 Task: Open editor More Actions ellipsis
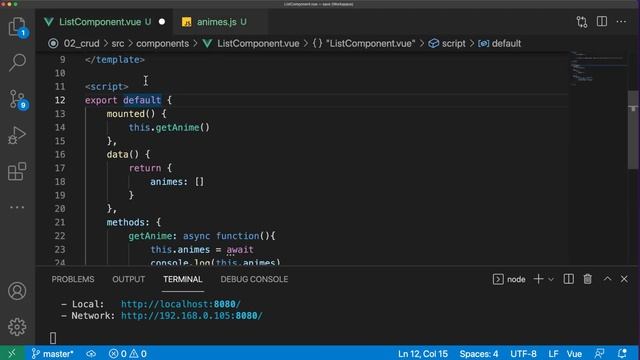[x=621, y=22]
